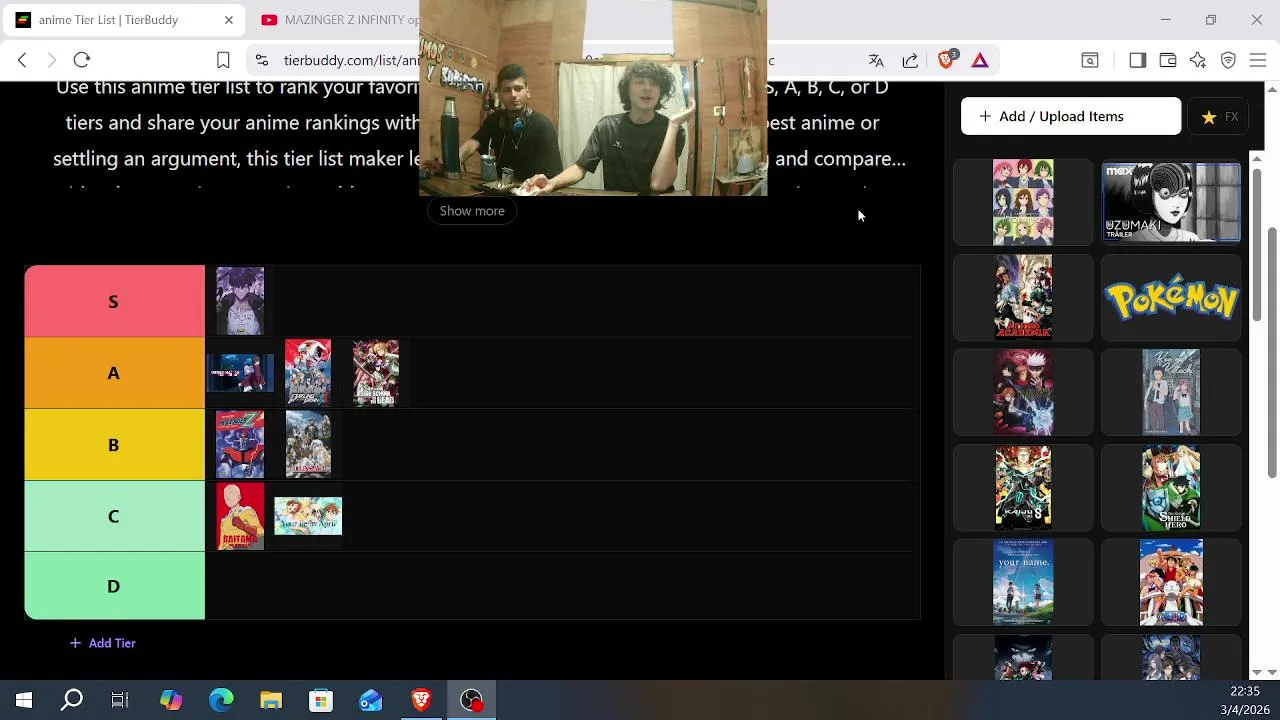Image resolution: width=1280 pixels, height=720 pixels.
Task: Add a new tier with Add Tier
Action: tap(103, 643)
